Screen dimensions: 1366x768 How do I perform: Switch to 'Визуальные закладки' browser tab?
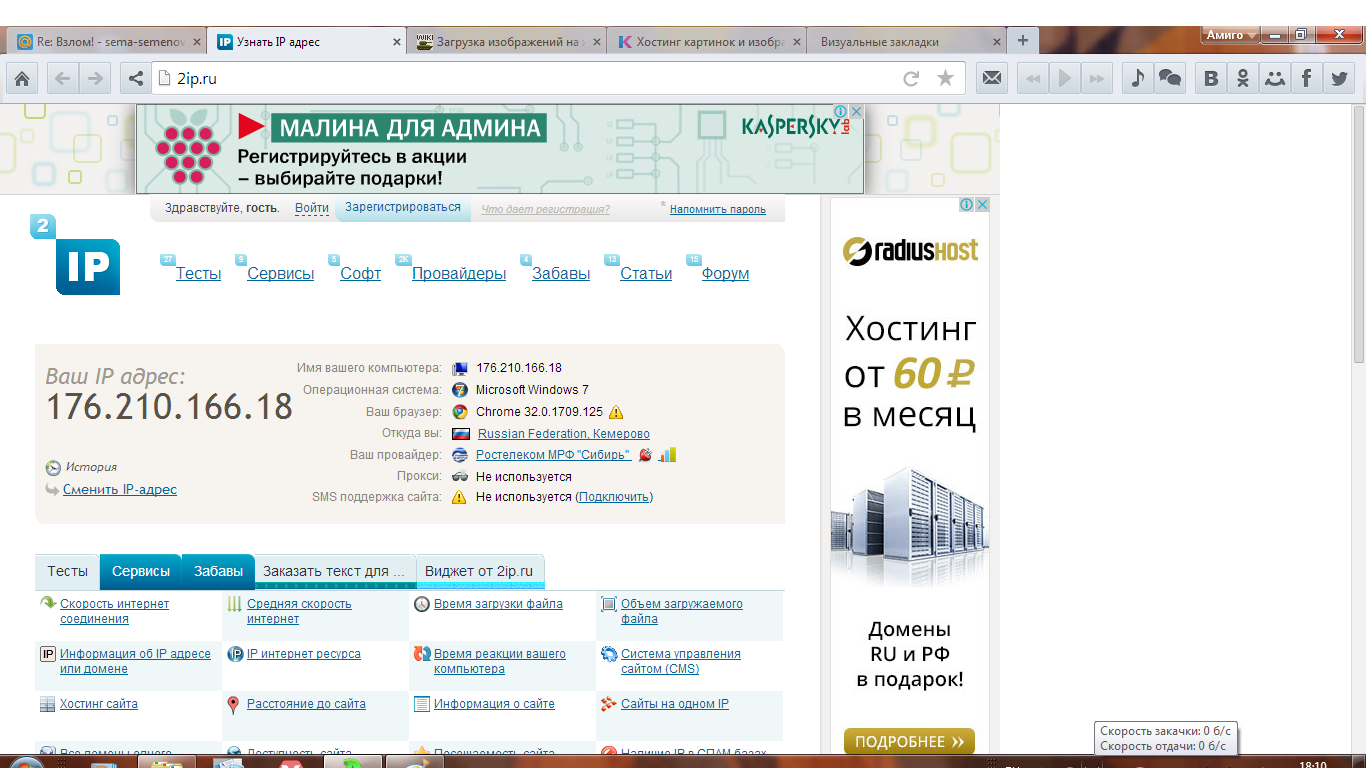tap(905, 42)
